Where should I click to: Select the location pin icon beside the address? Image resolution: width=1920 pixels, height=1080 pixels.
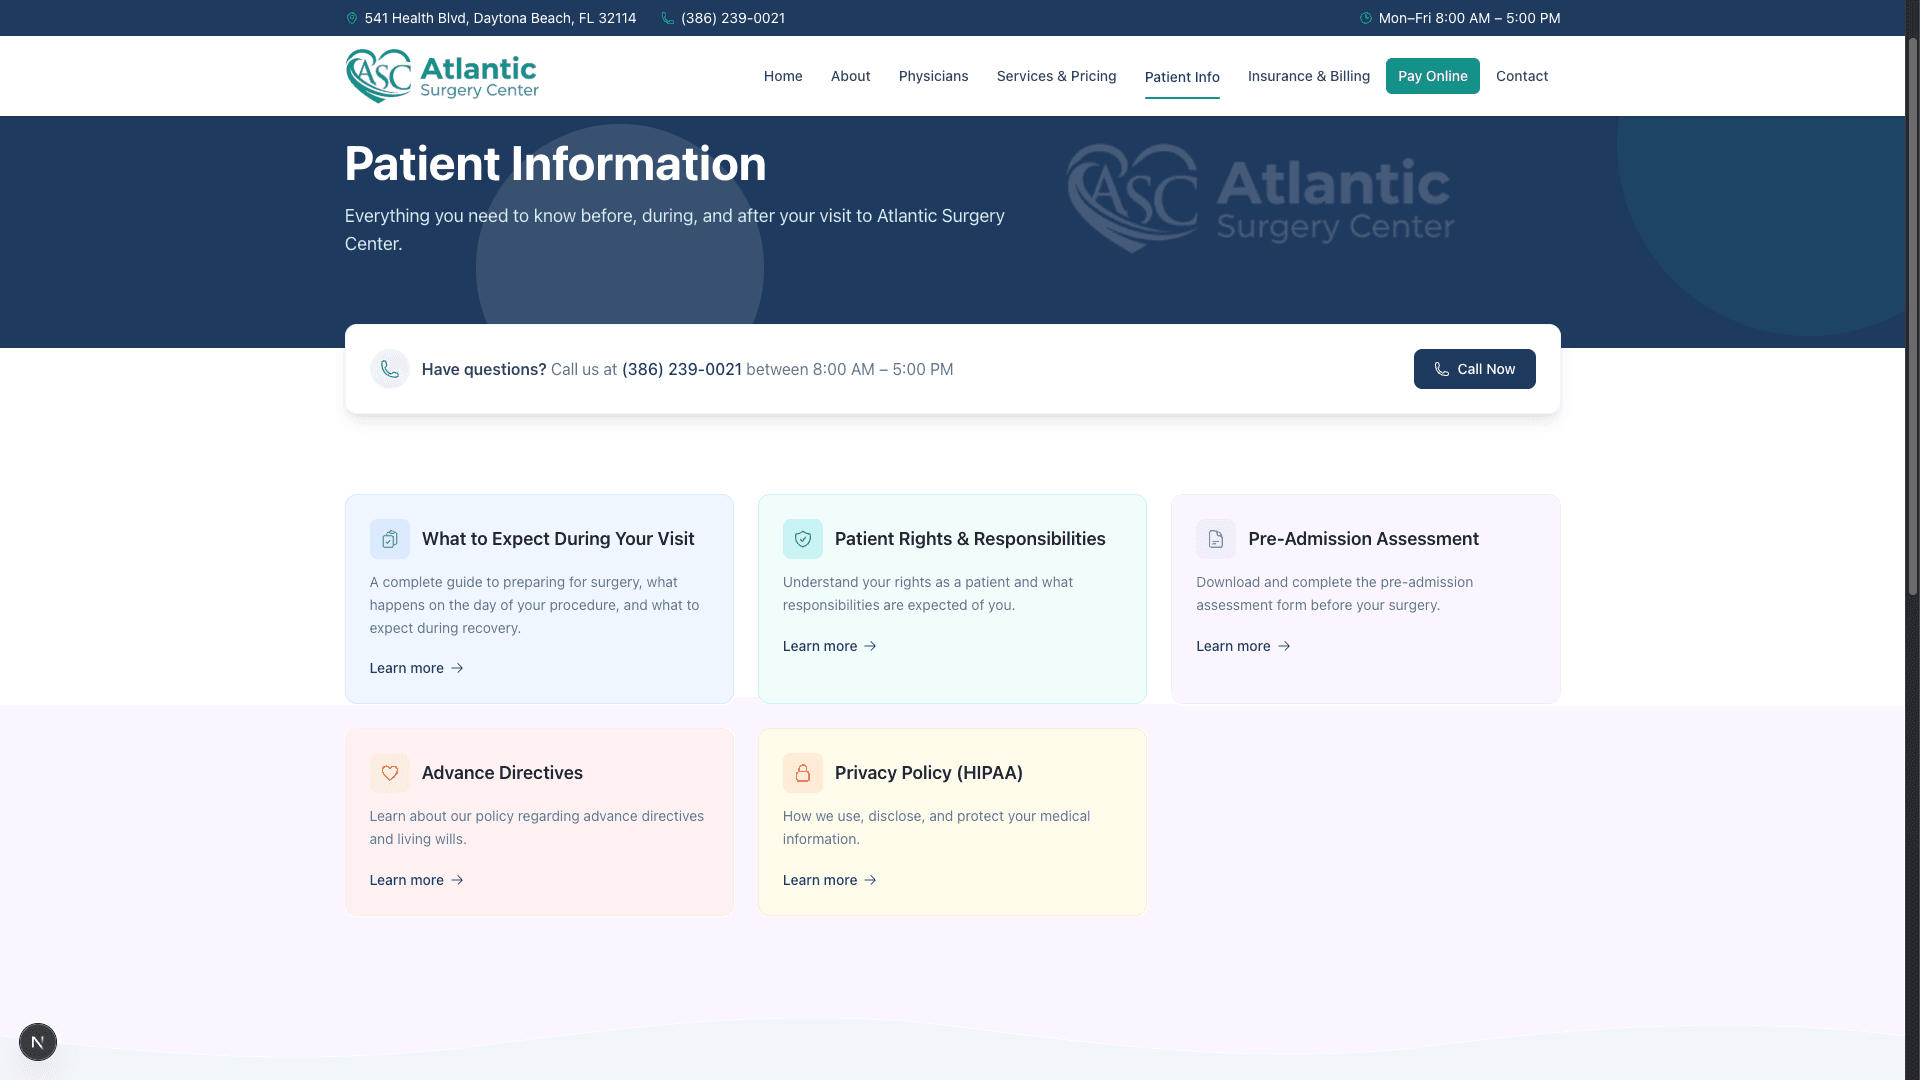click(x=351, y=18)
